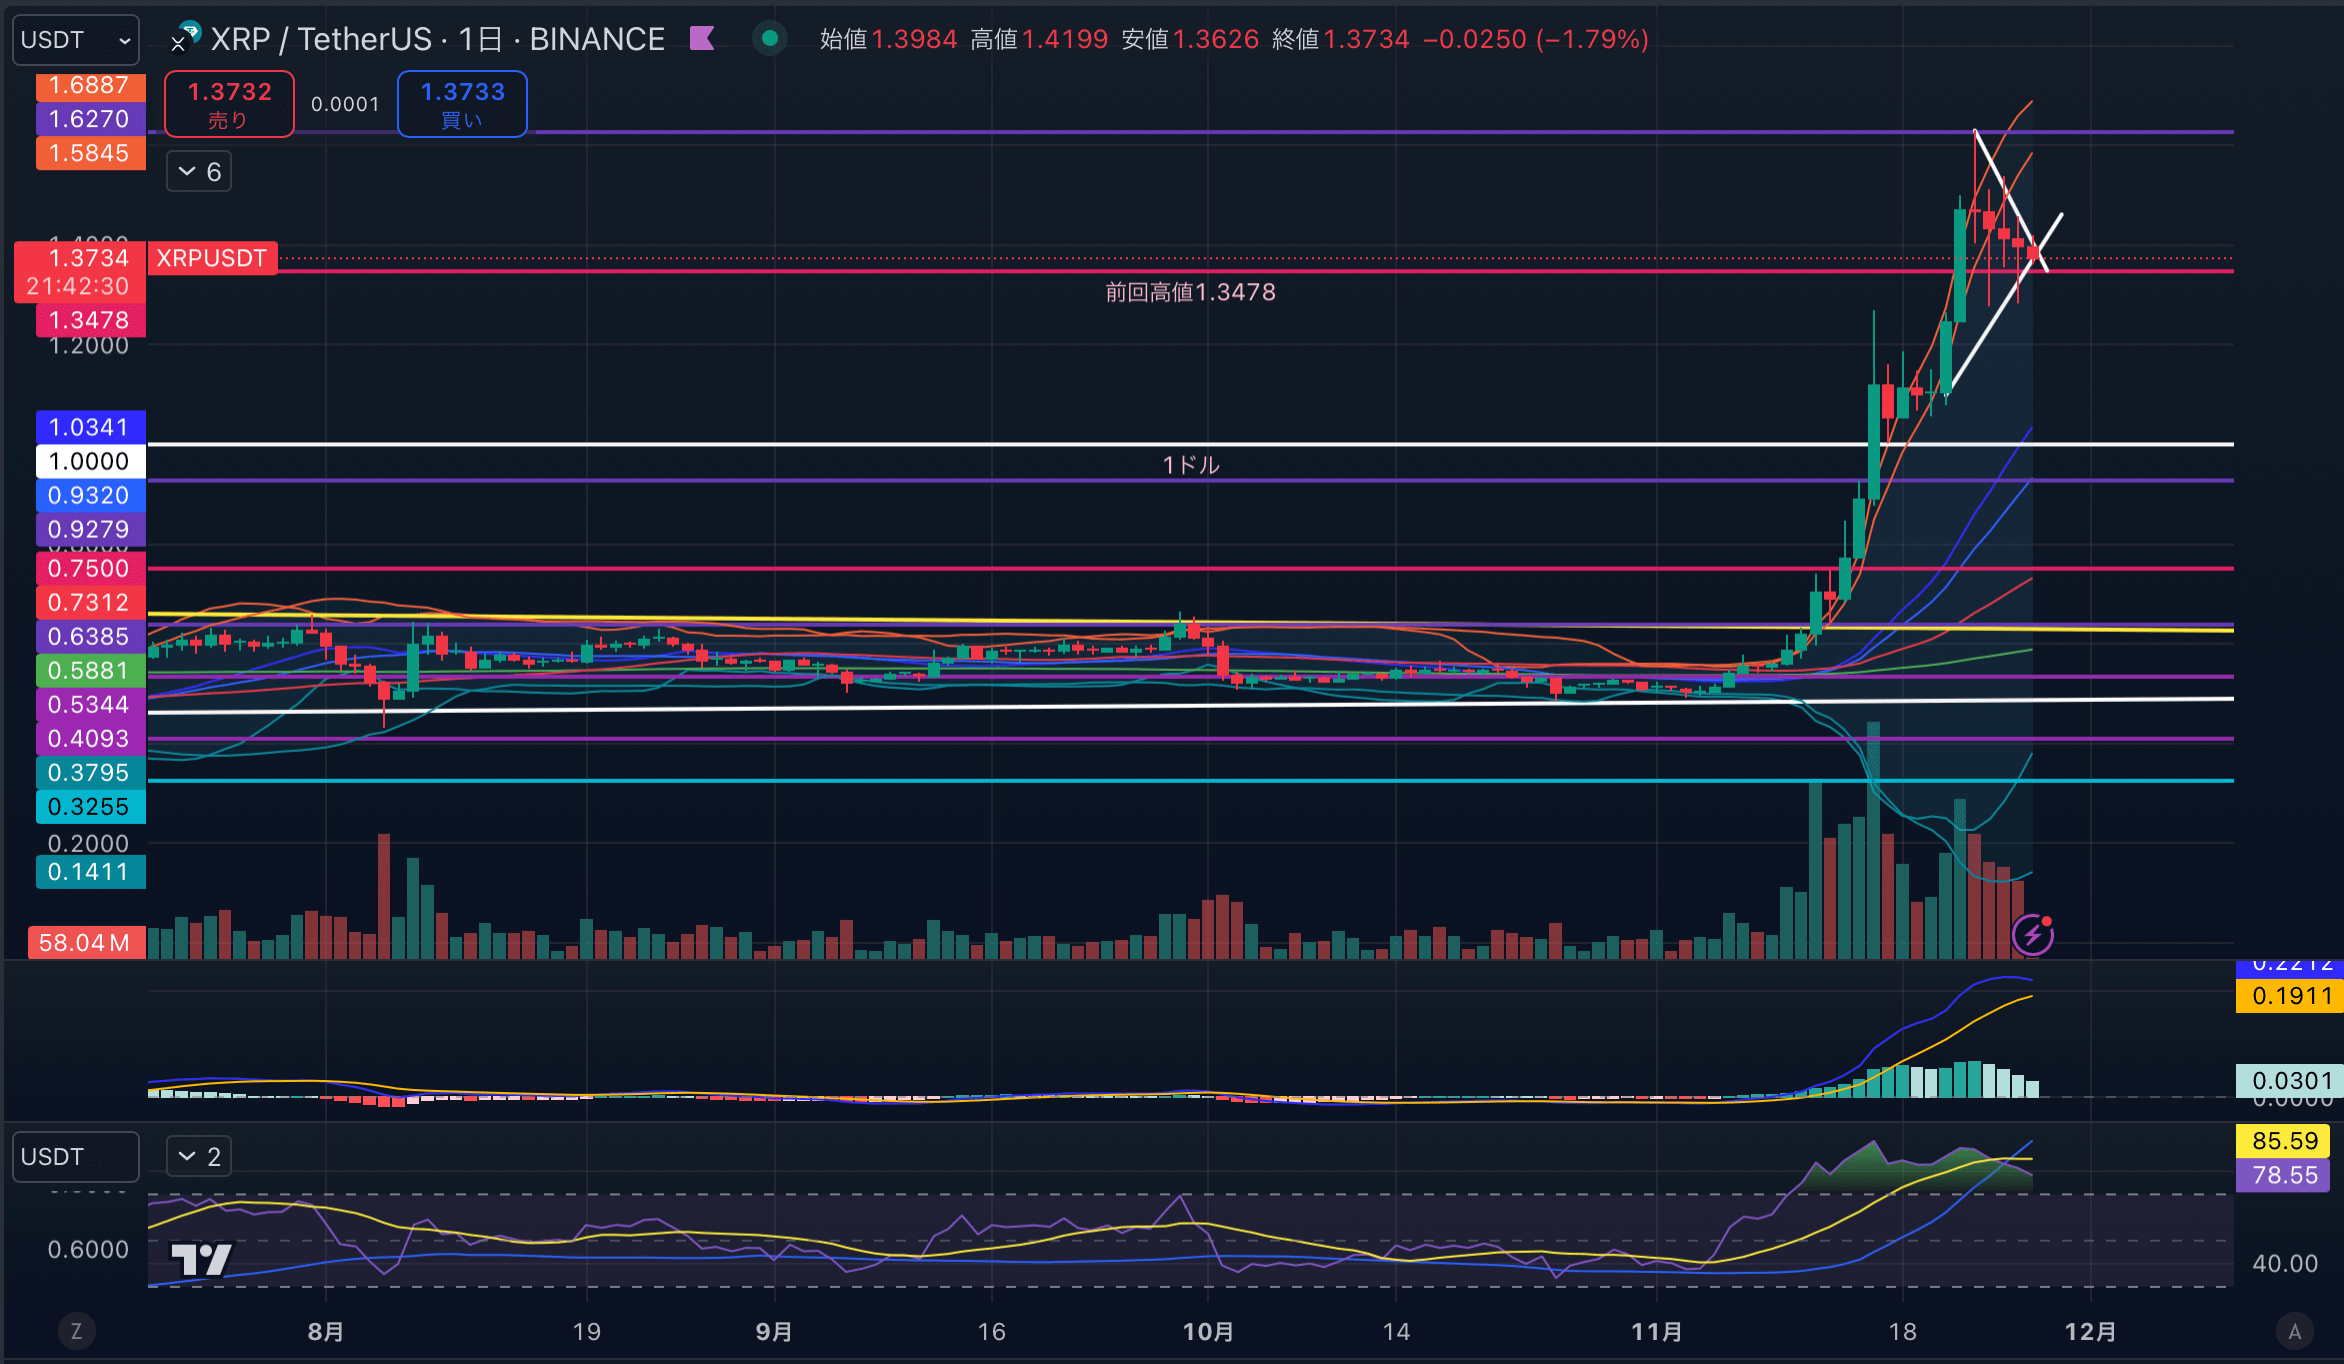
Task: Click the 安値 1.3626 low value
Action: click(1190, 39)
